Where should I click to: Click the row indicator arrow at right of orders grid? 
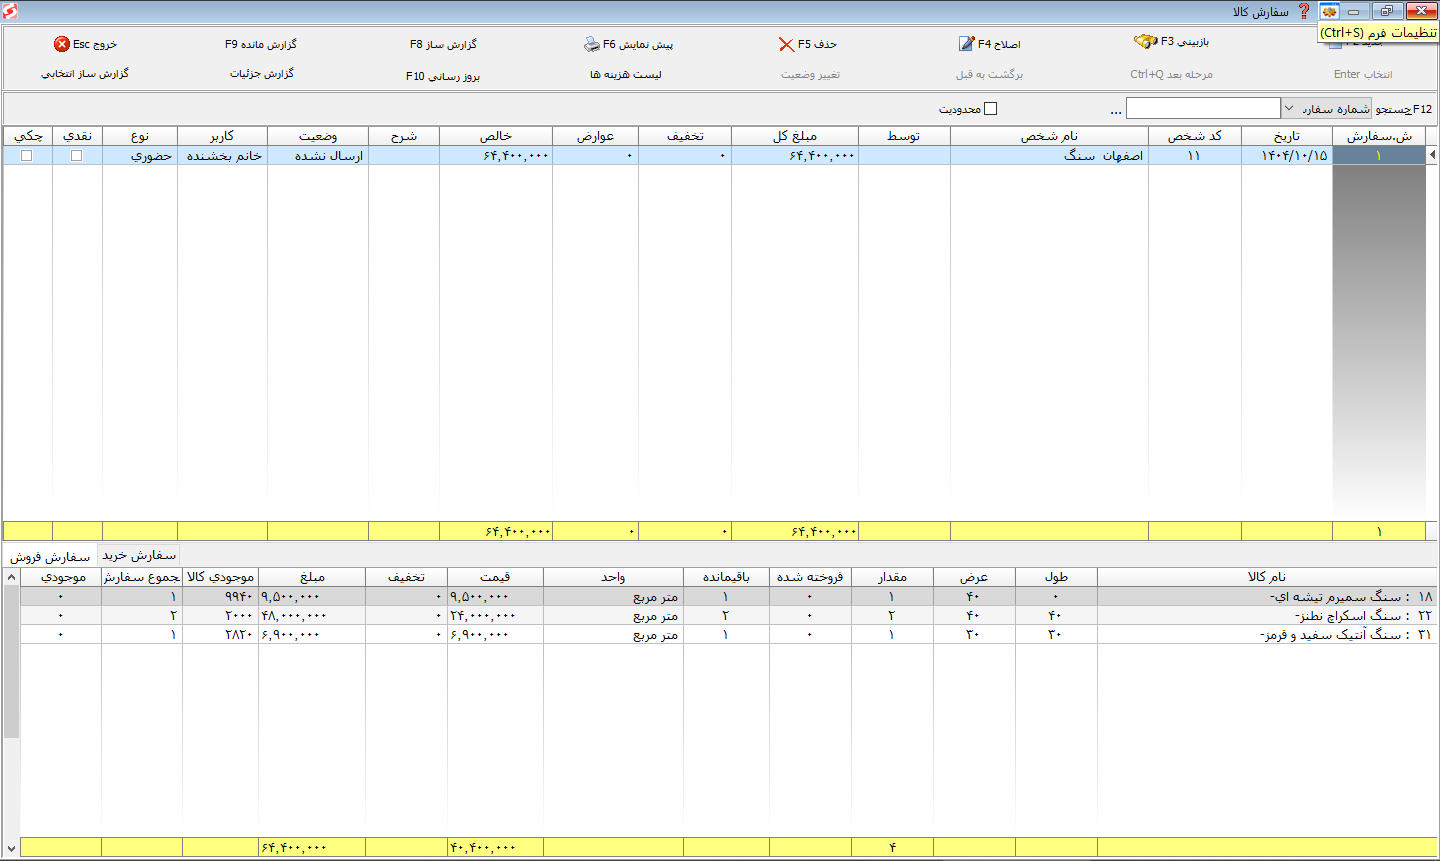(x=1432, y=155)
